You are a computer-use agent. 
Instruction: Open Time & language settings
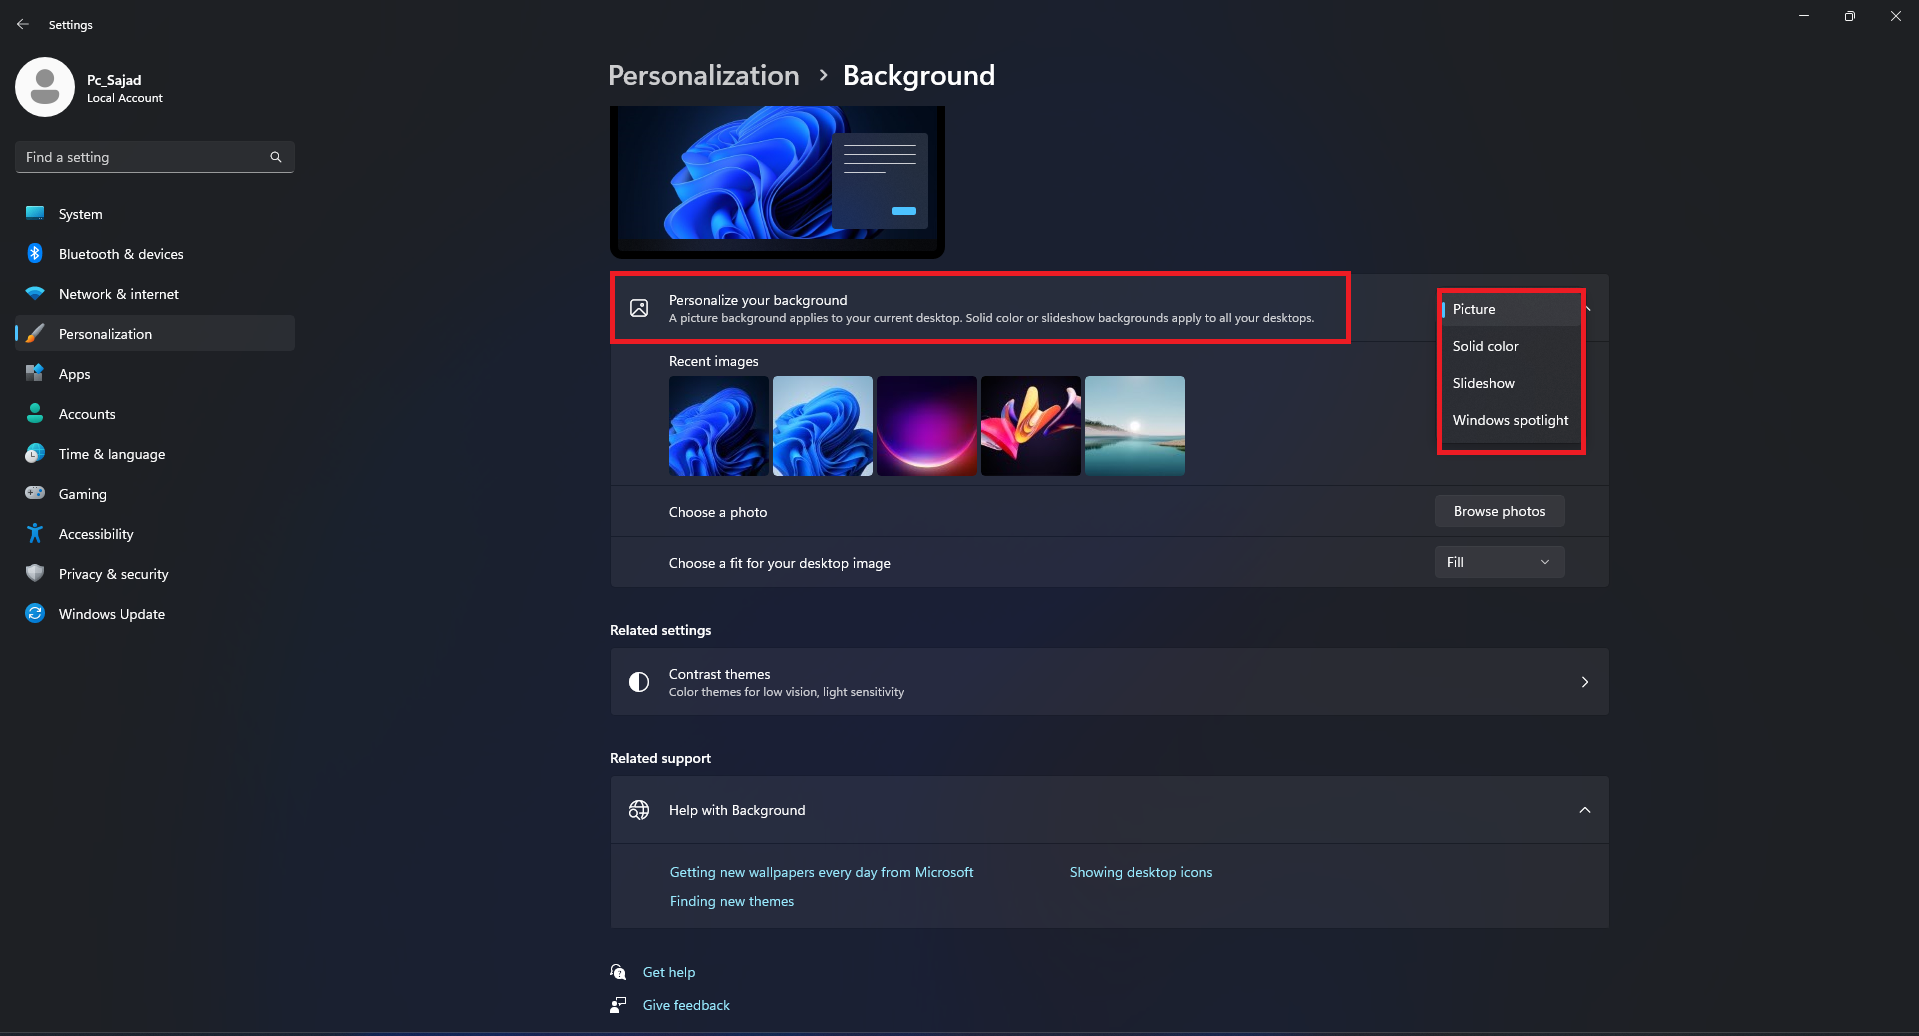[155, 453]
